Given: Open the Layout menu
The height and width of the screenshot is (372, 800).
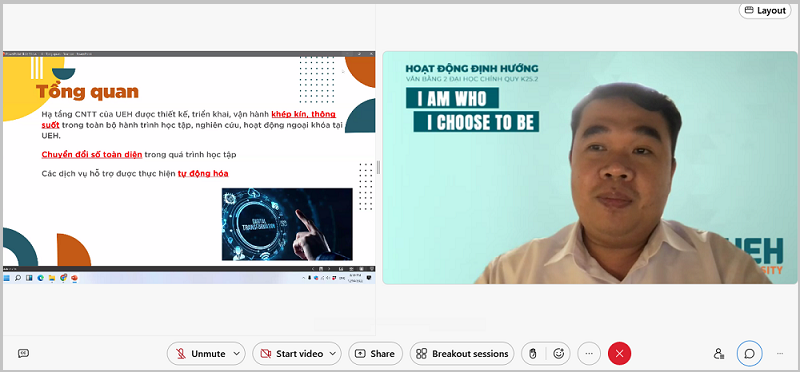Looking at the screenshot, I should tap(765, 10).
